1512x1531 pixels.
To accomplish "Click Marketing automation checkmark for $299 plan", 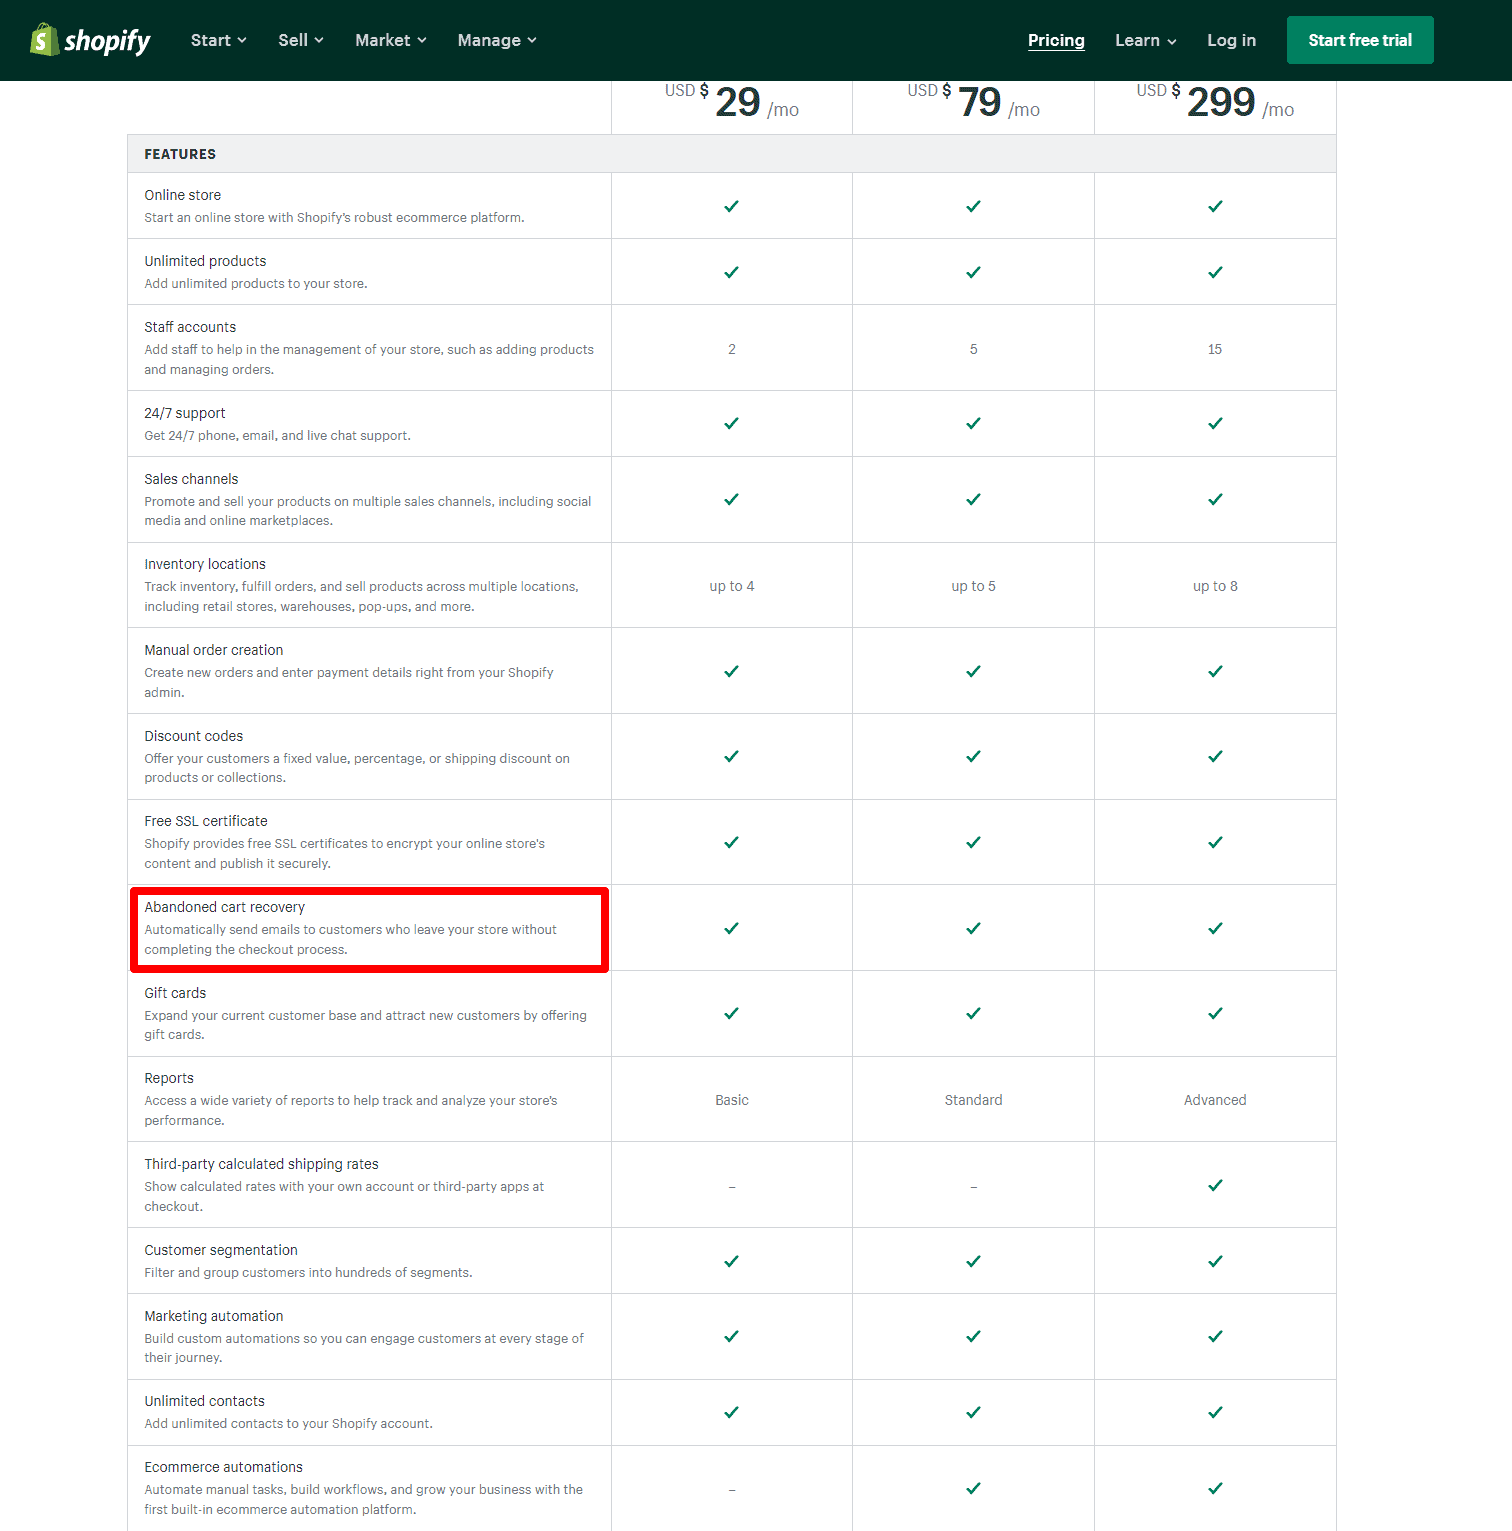I will click(1215, 1337).
